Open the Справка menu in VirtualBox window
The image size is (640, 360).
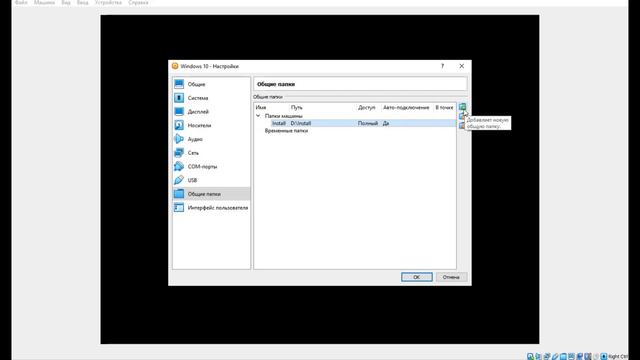coord(138,2)
